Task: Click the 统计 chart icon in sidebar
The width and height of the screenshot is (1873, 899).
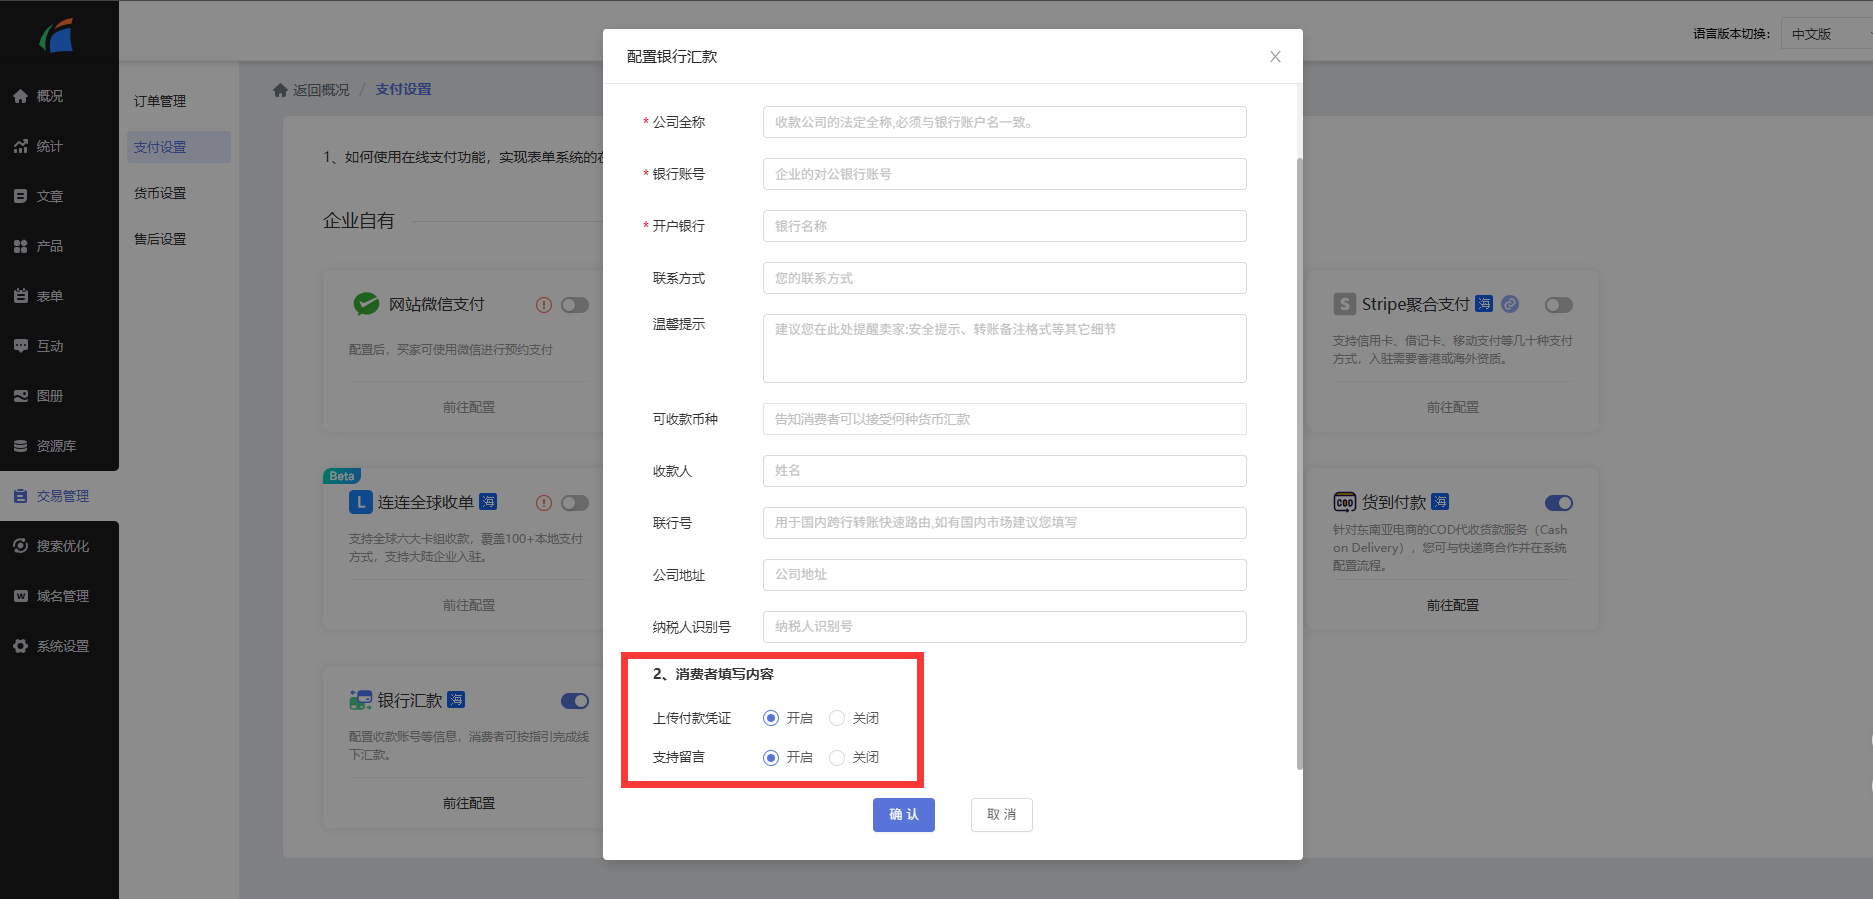Action: [20, 146]
